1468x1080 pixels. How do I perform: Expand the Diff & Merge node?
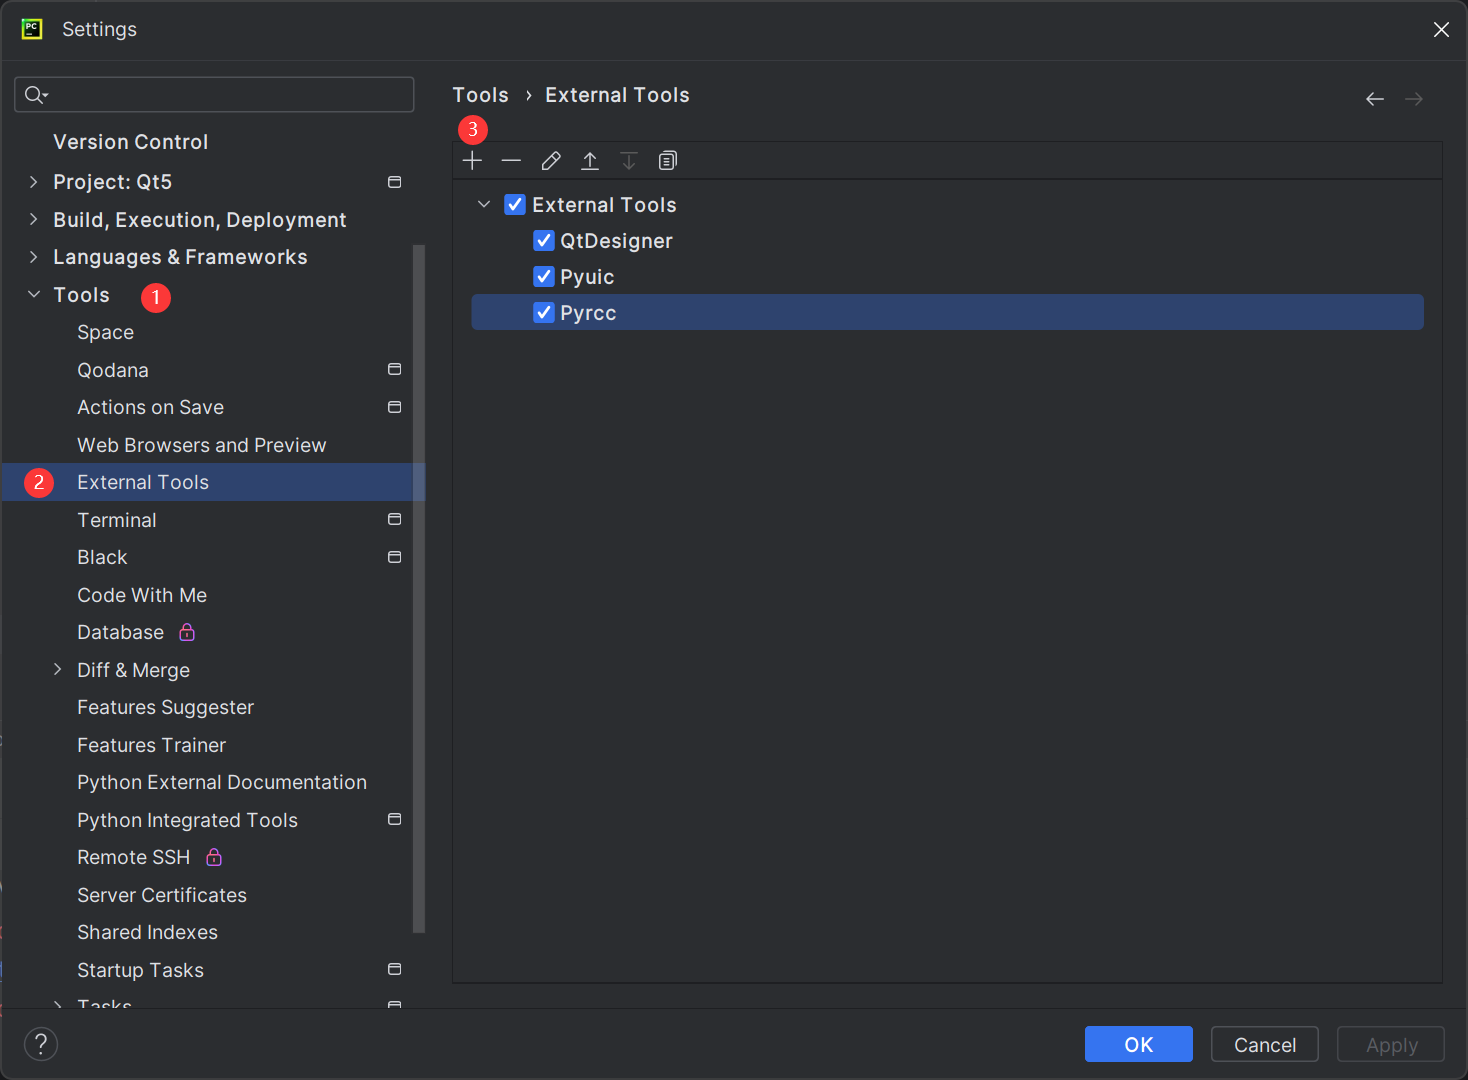(x=58, y=669)
